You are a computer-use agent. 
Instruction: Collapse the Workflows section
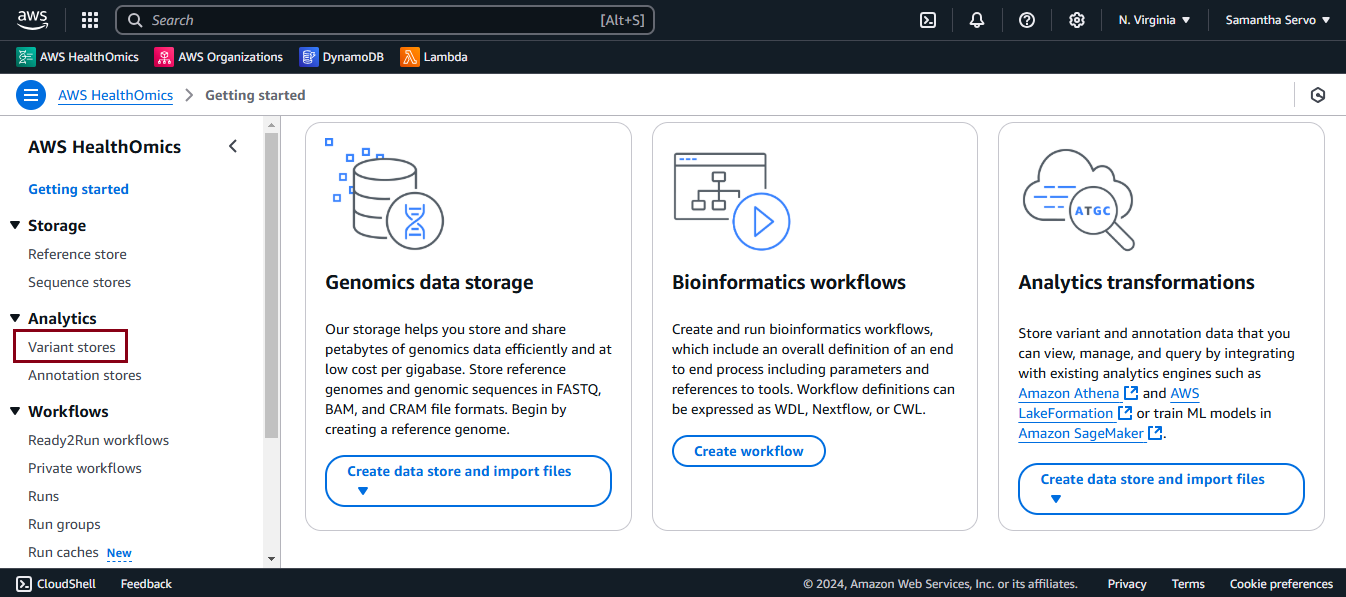click(15, 411)
